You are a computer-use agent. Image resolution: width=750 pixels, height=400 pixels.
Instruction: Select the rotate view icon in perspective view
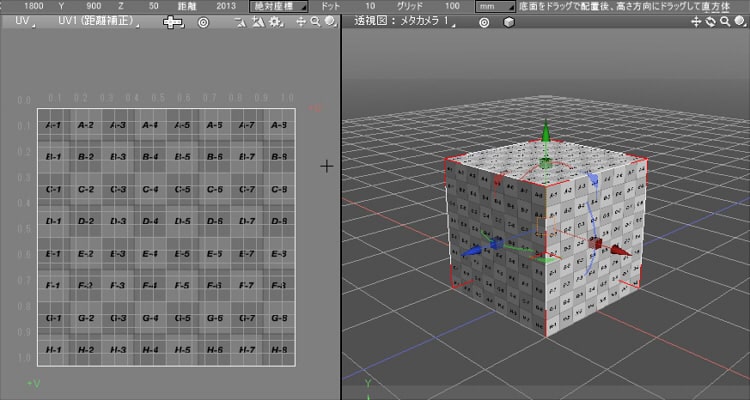pyautogui.click(x=711, y=22)
